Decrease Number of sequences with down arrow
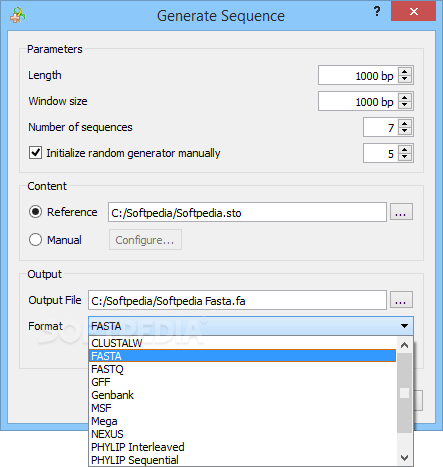The height and width of the screenshot is (467, 443). point(405,131)
